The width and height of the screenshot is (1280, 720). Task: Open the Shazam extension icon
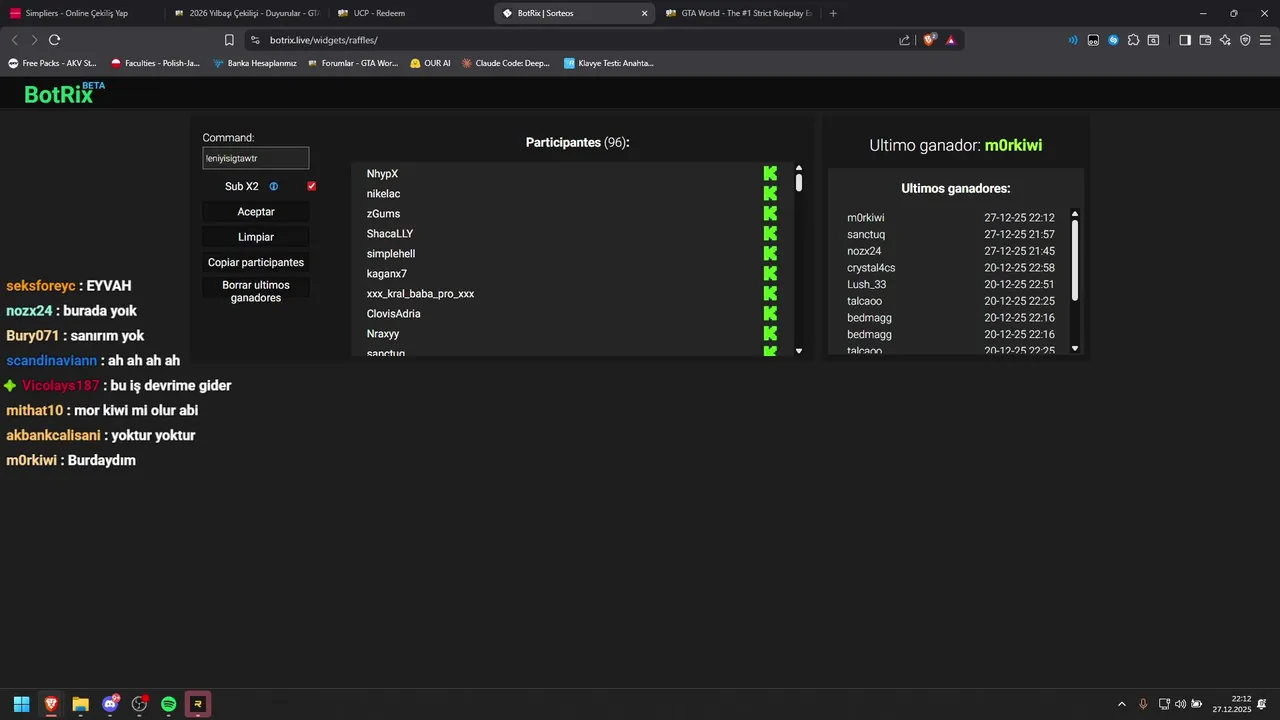tap(1113, 40)
